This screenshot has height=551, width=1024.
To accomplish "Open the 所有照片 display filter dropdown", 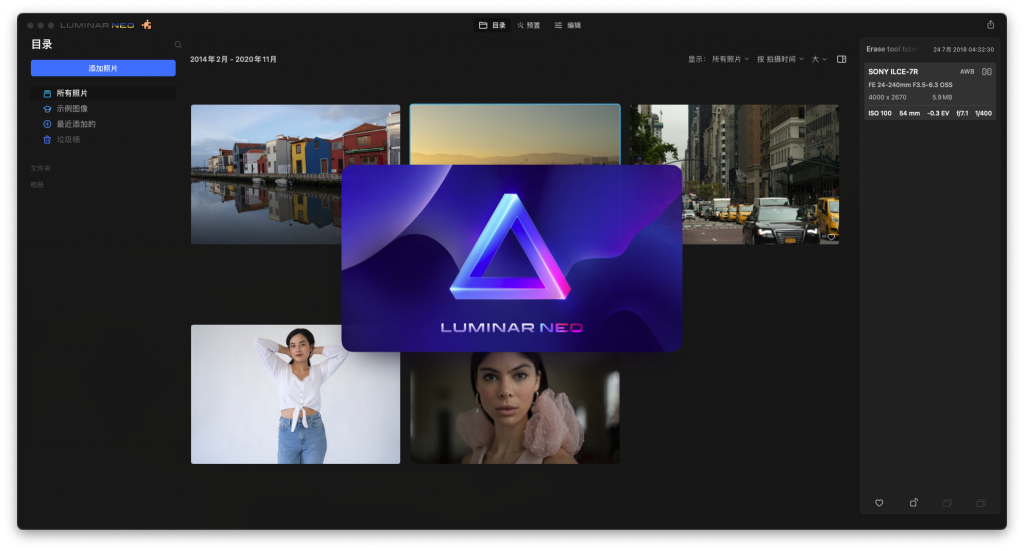I will coord(730,59).
